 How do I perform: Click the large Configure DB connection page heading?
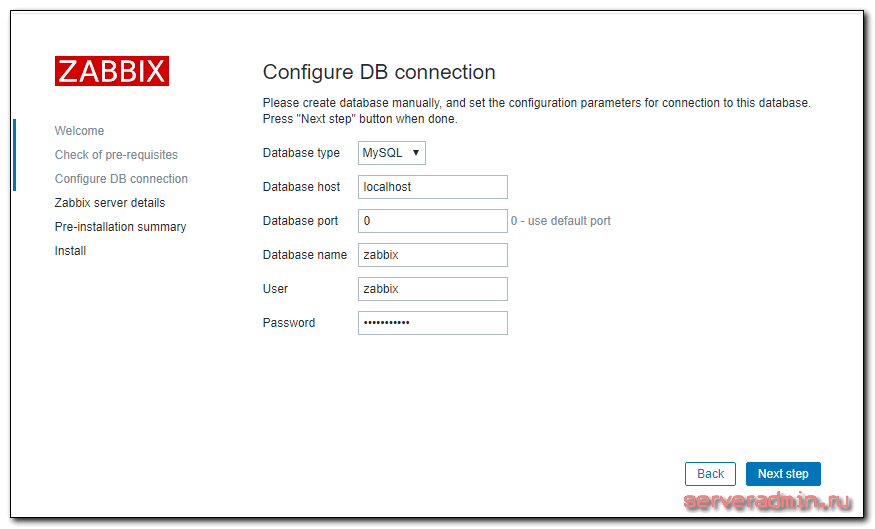(x=379, y=72)
